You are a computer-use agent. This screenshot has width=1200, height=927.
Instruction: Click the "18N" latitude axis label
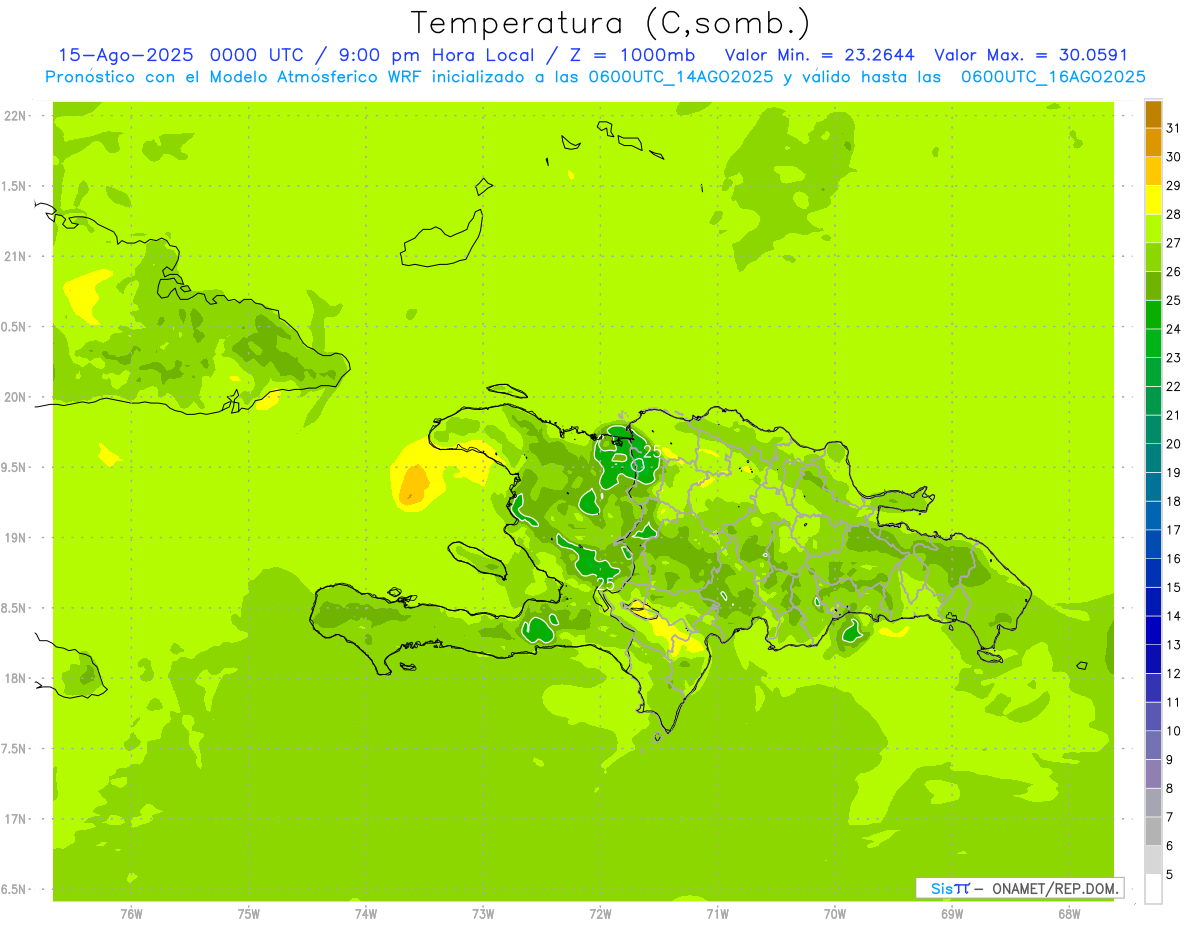pyautogui.click(x=16, y=679)
